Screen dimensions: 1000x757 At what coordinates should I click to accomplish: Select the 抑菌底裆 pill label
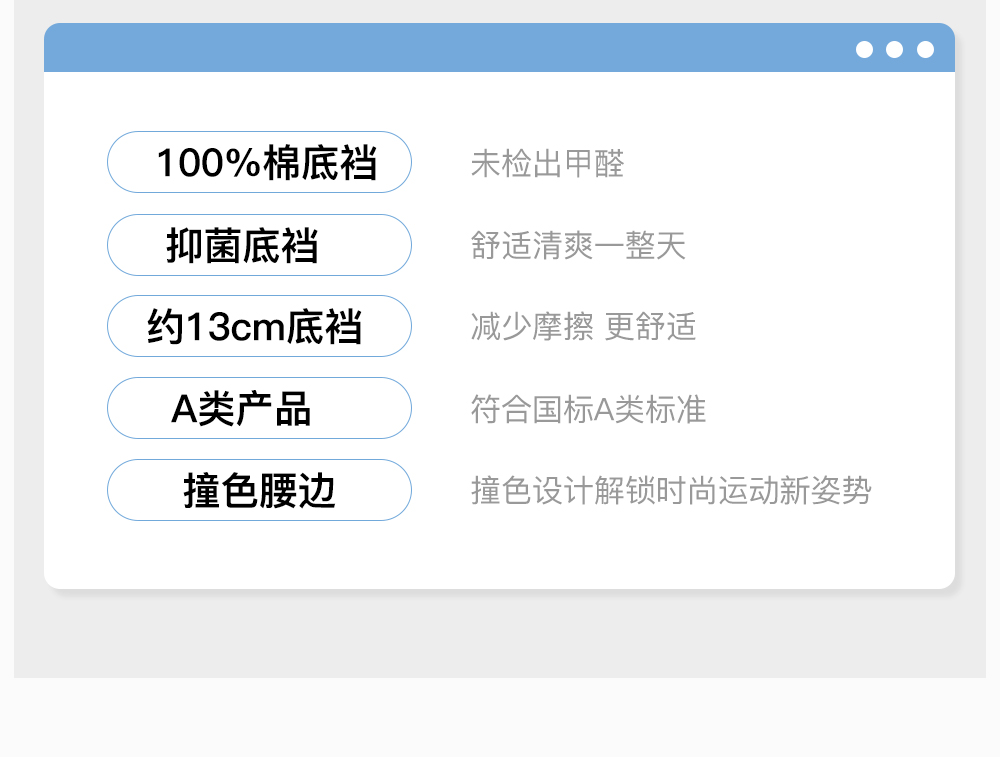click(x=259, y=245)
